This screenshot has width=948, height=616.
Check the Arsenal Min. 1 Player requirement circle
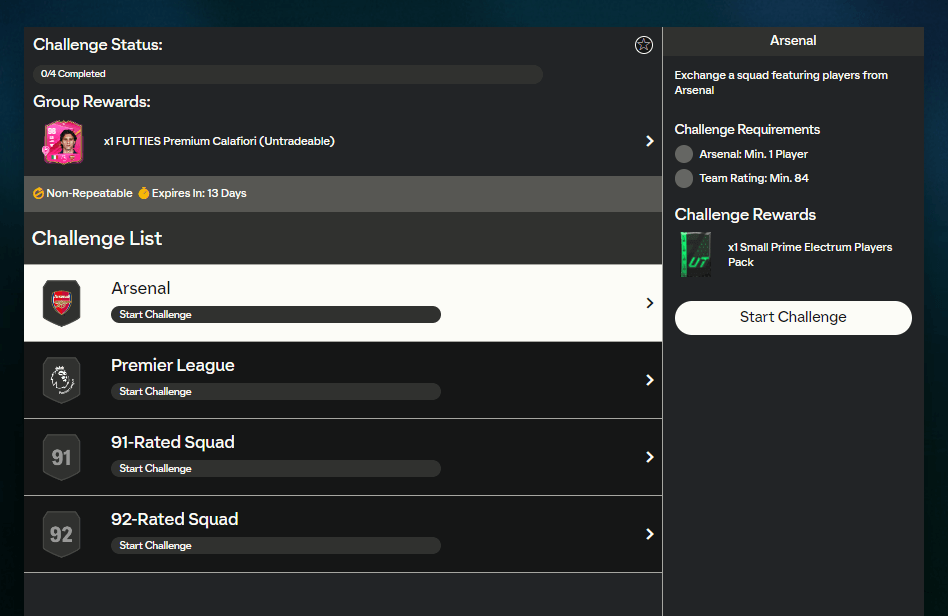(686, 154)
